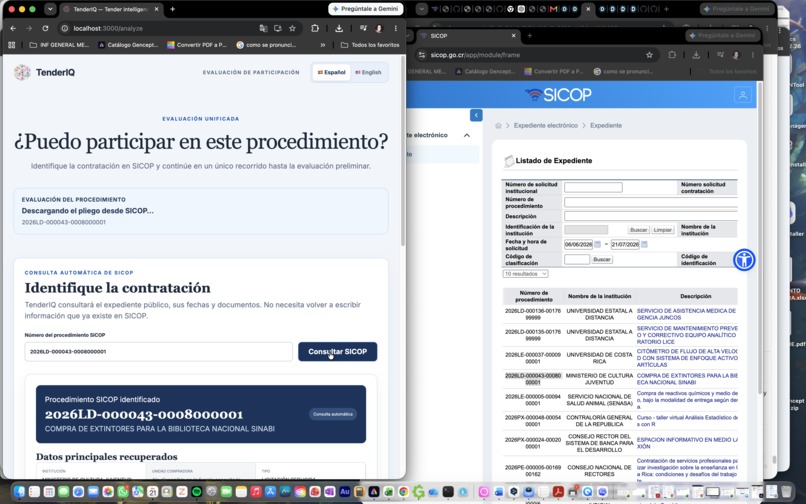Open Chrome three-dot menu in SICOP window

(753, 55)
